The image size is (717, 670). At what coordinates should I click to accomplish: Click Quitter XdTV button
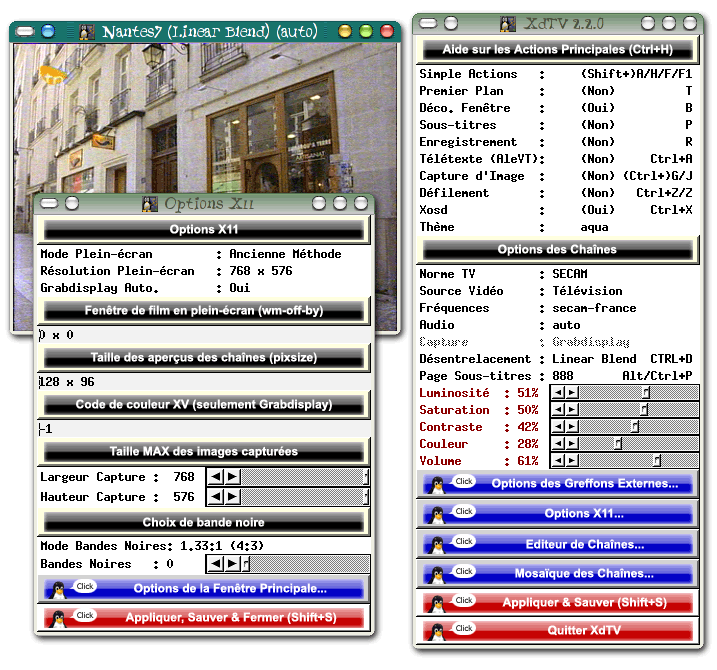pos(557,631)
